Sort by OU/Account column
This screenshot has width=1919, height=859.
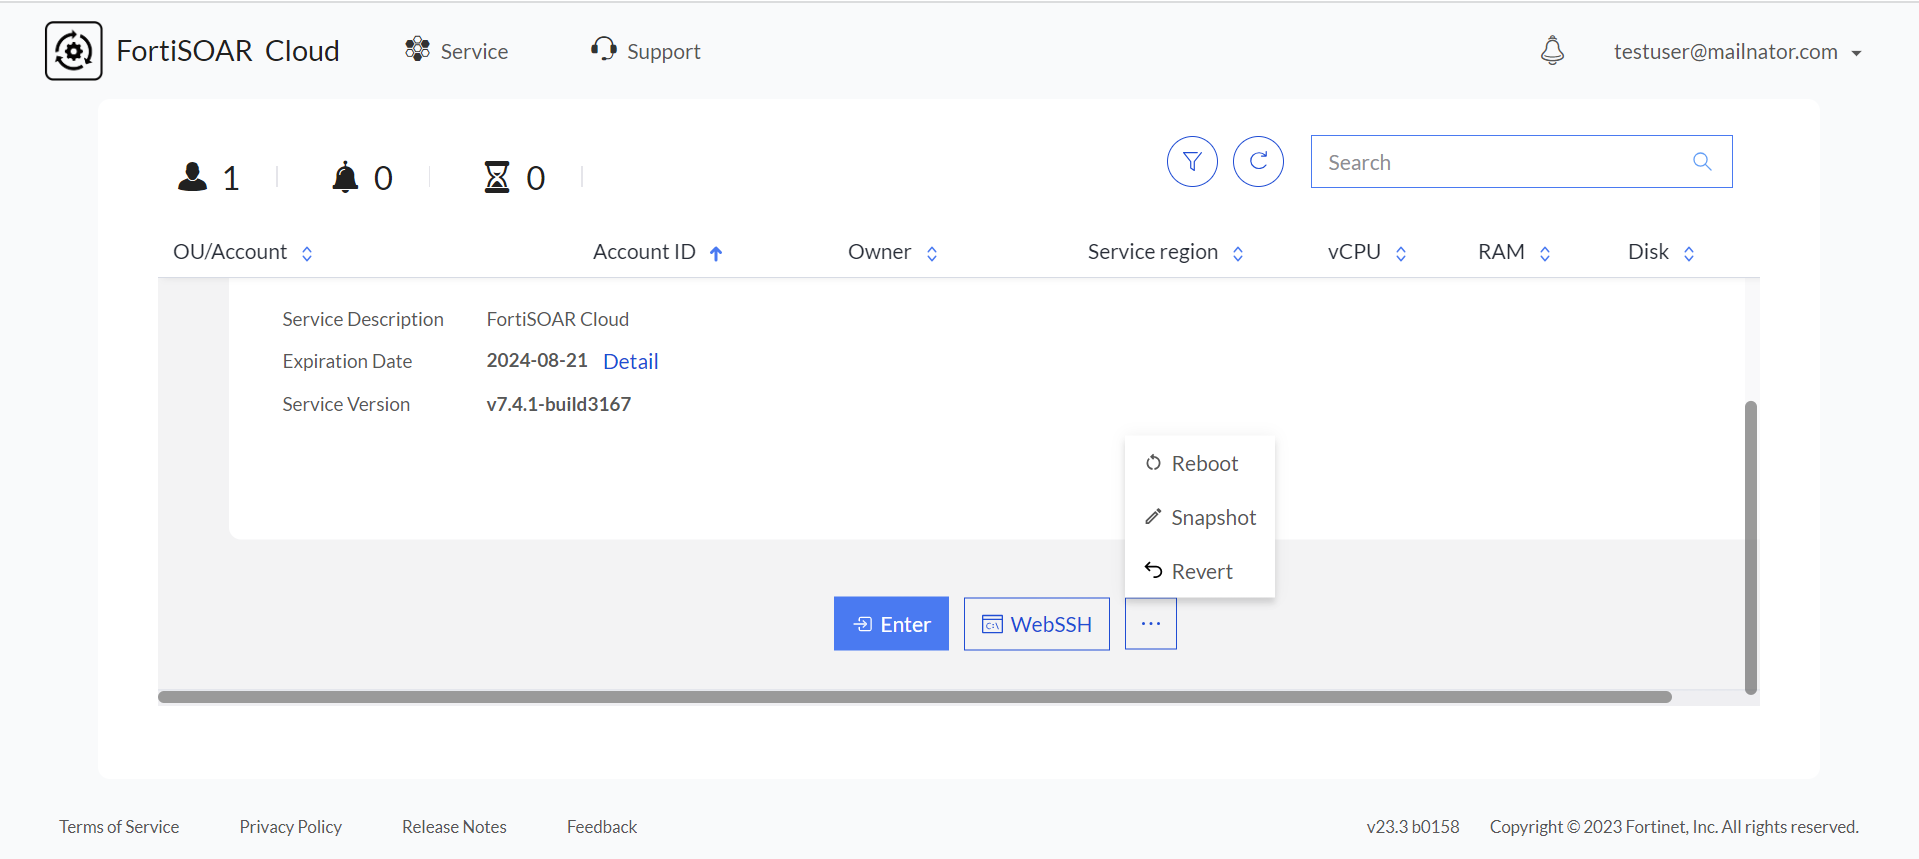(x=243, y=252)
